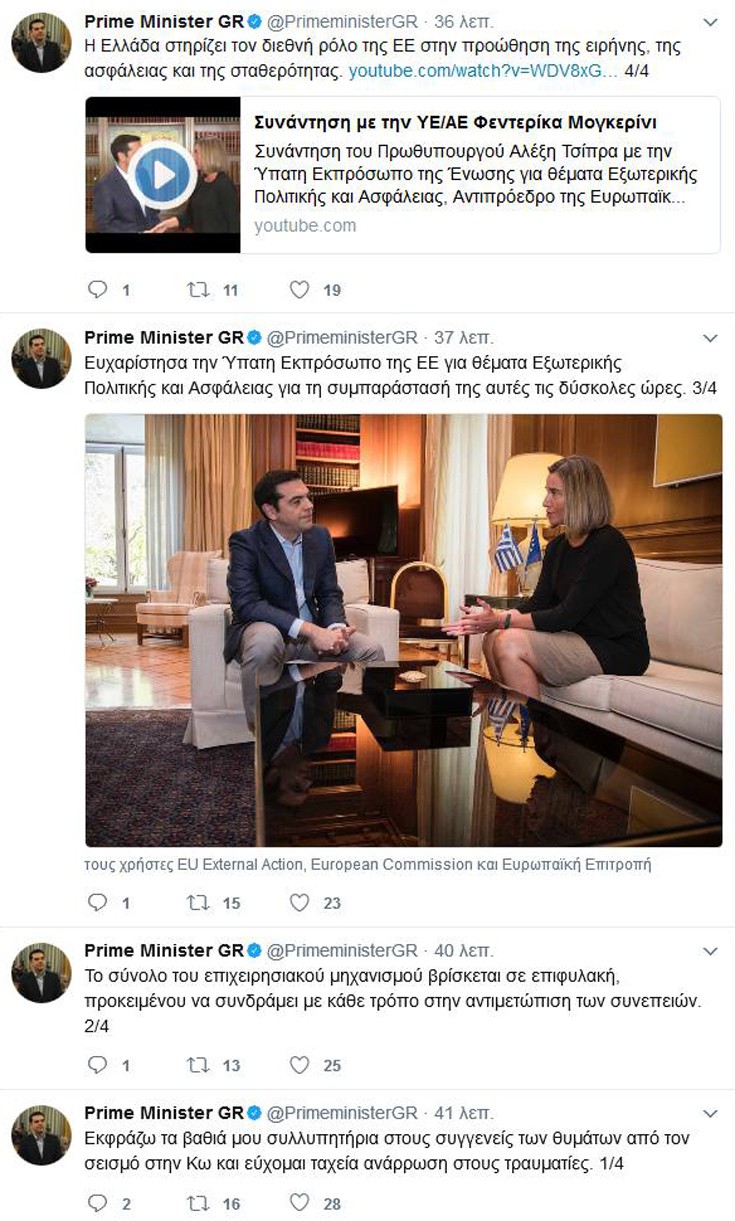Viewport: 735px width, 1221px height.
Task: Open the @PrimeministerGR profile handle
Action: pos(342,17)
